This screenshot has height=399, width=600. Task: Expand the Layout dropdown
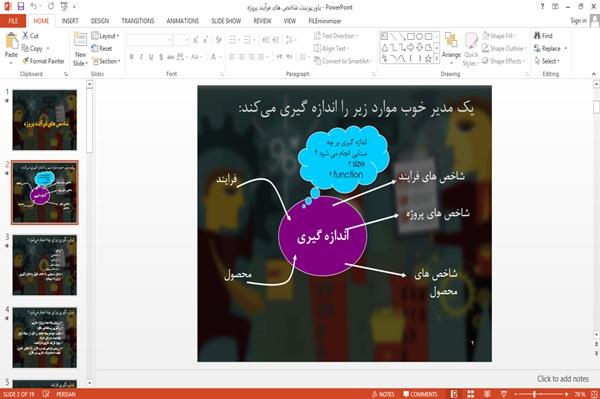point(105,36)
